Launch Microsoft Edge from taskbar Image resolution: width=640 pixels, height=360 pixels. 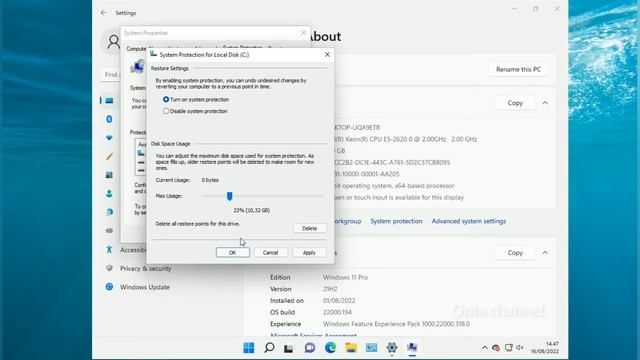(330, 347)
